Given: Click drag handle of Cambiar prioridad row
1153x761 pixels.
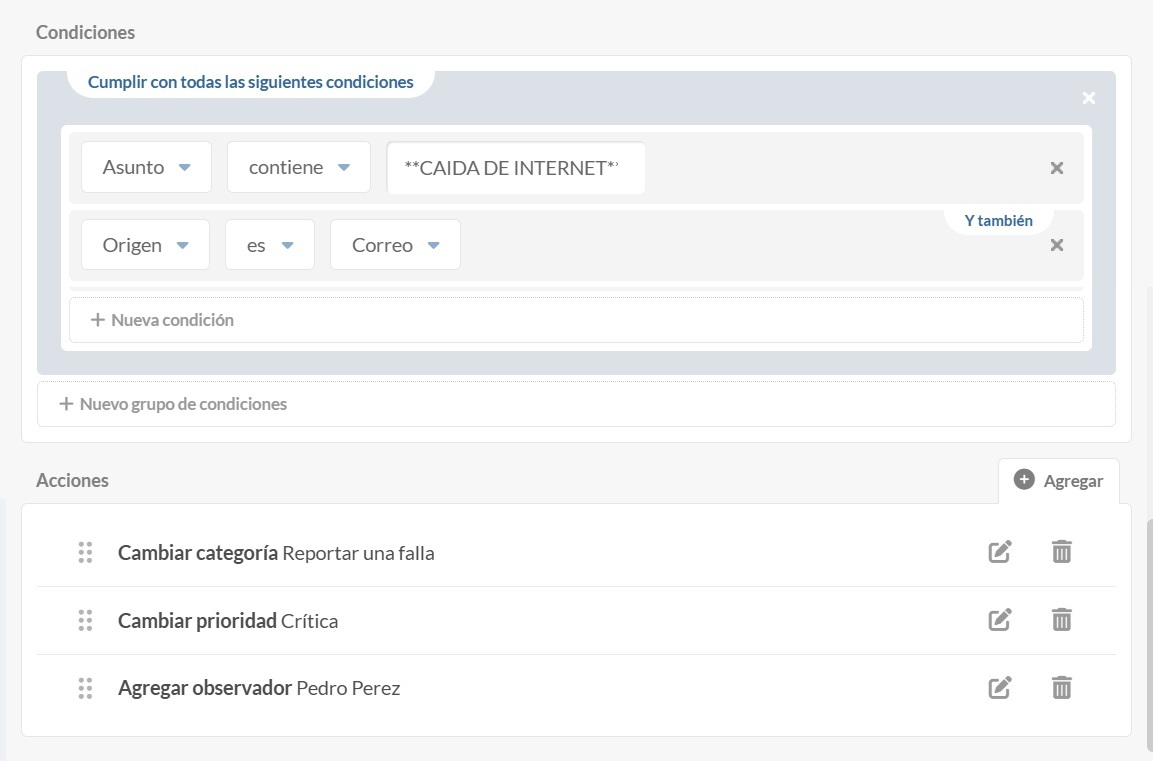Looking at the screenshot, I should 85,620.
